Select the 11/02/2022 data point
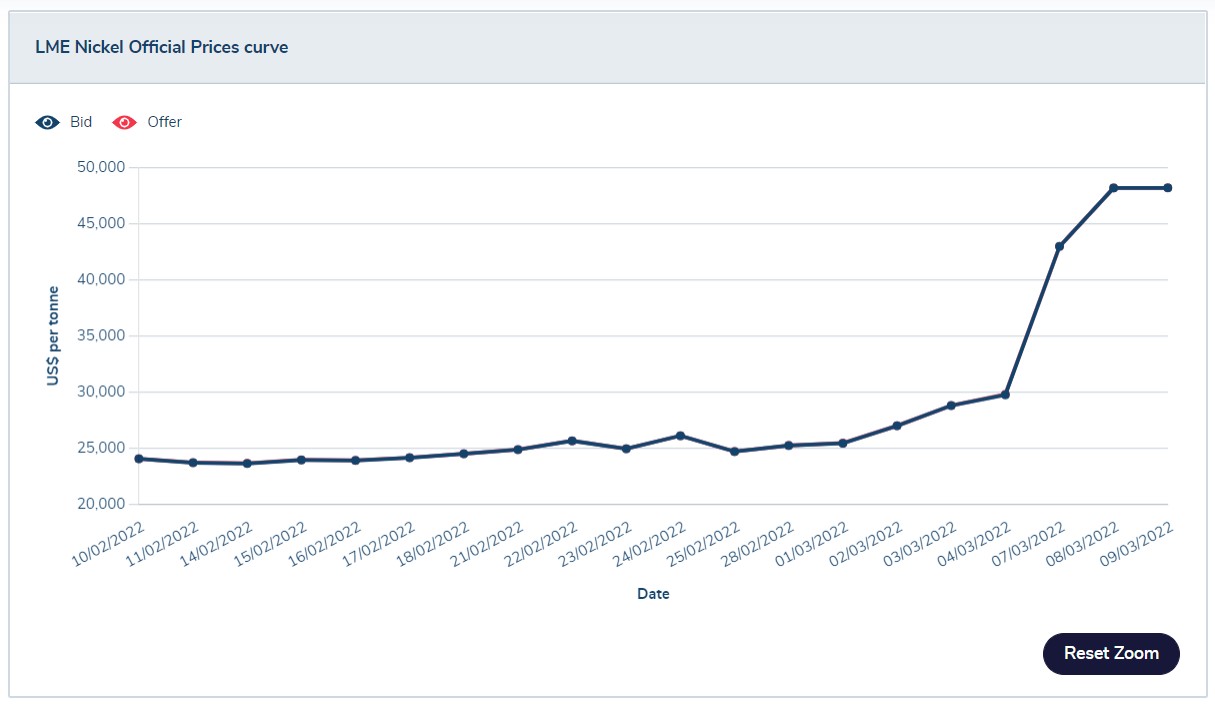Viewport: 1215px width, 705px height. pyautogui.click(x=193, y=462)
